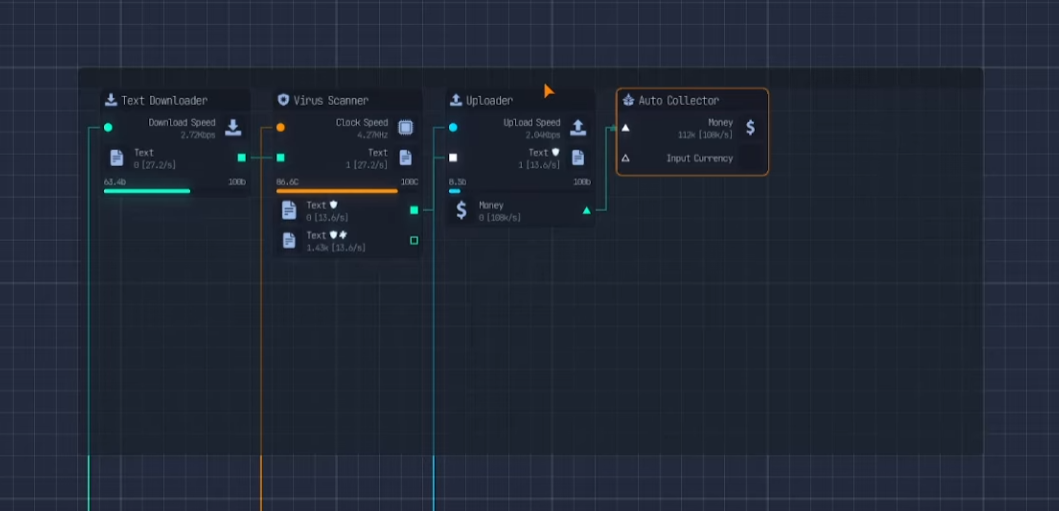Select the Text Downloader node title
1059x511 pixels.
tap(164, 100)
